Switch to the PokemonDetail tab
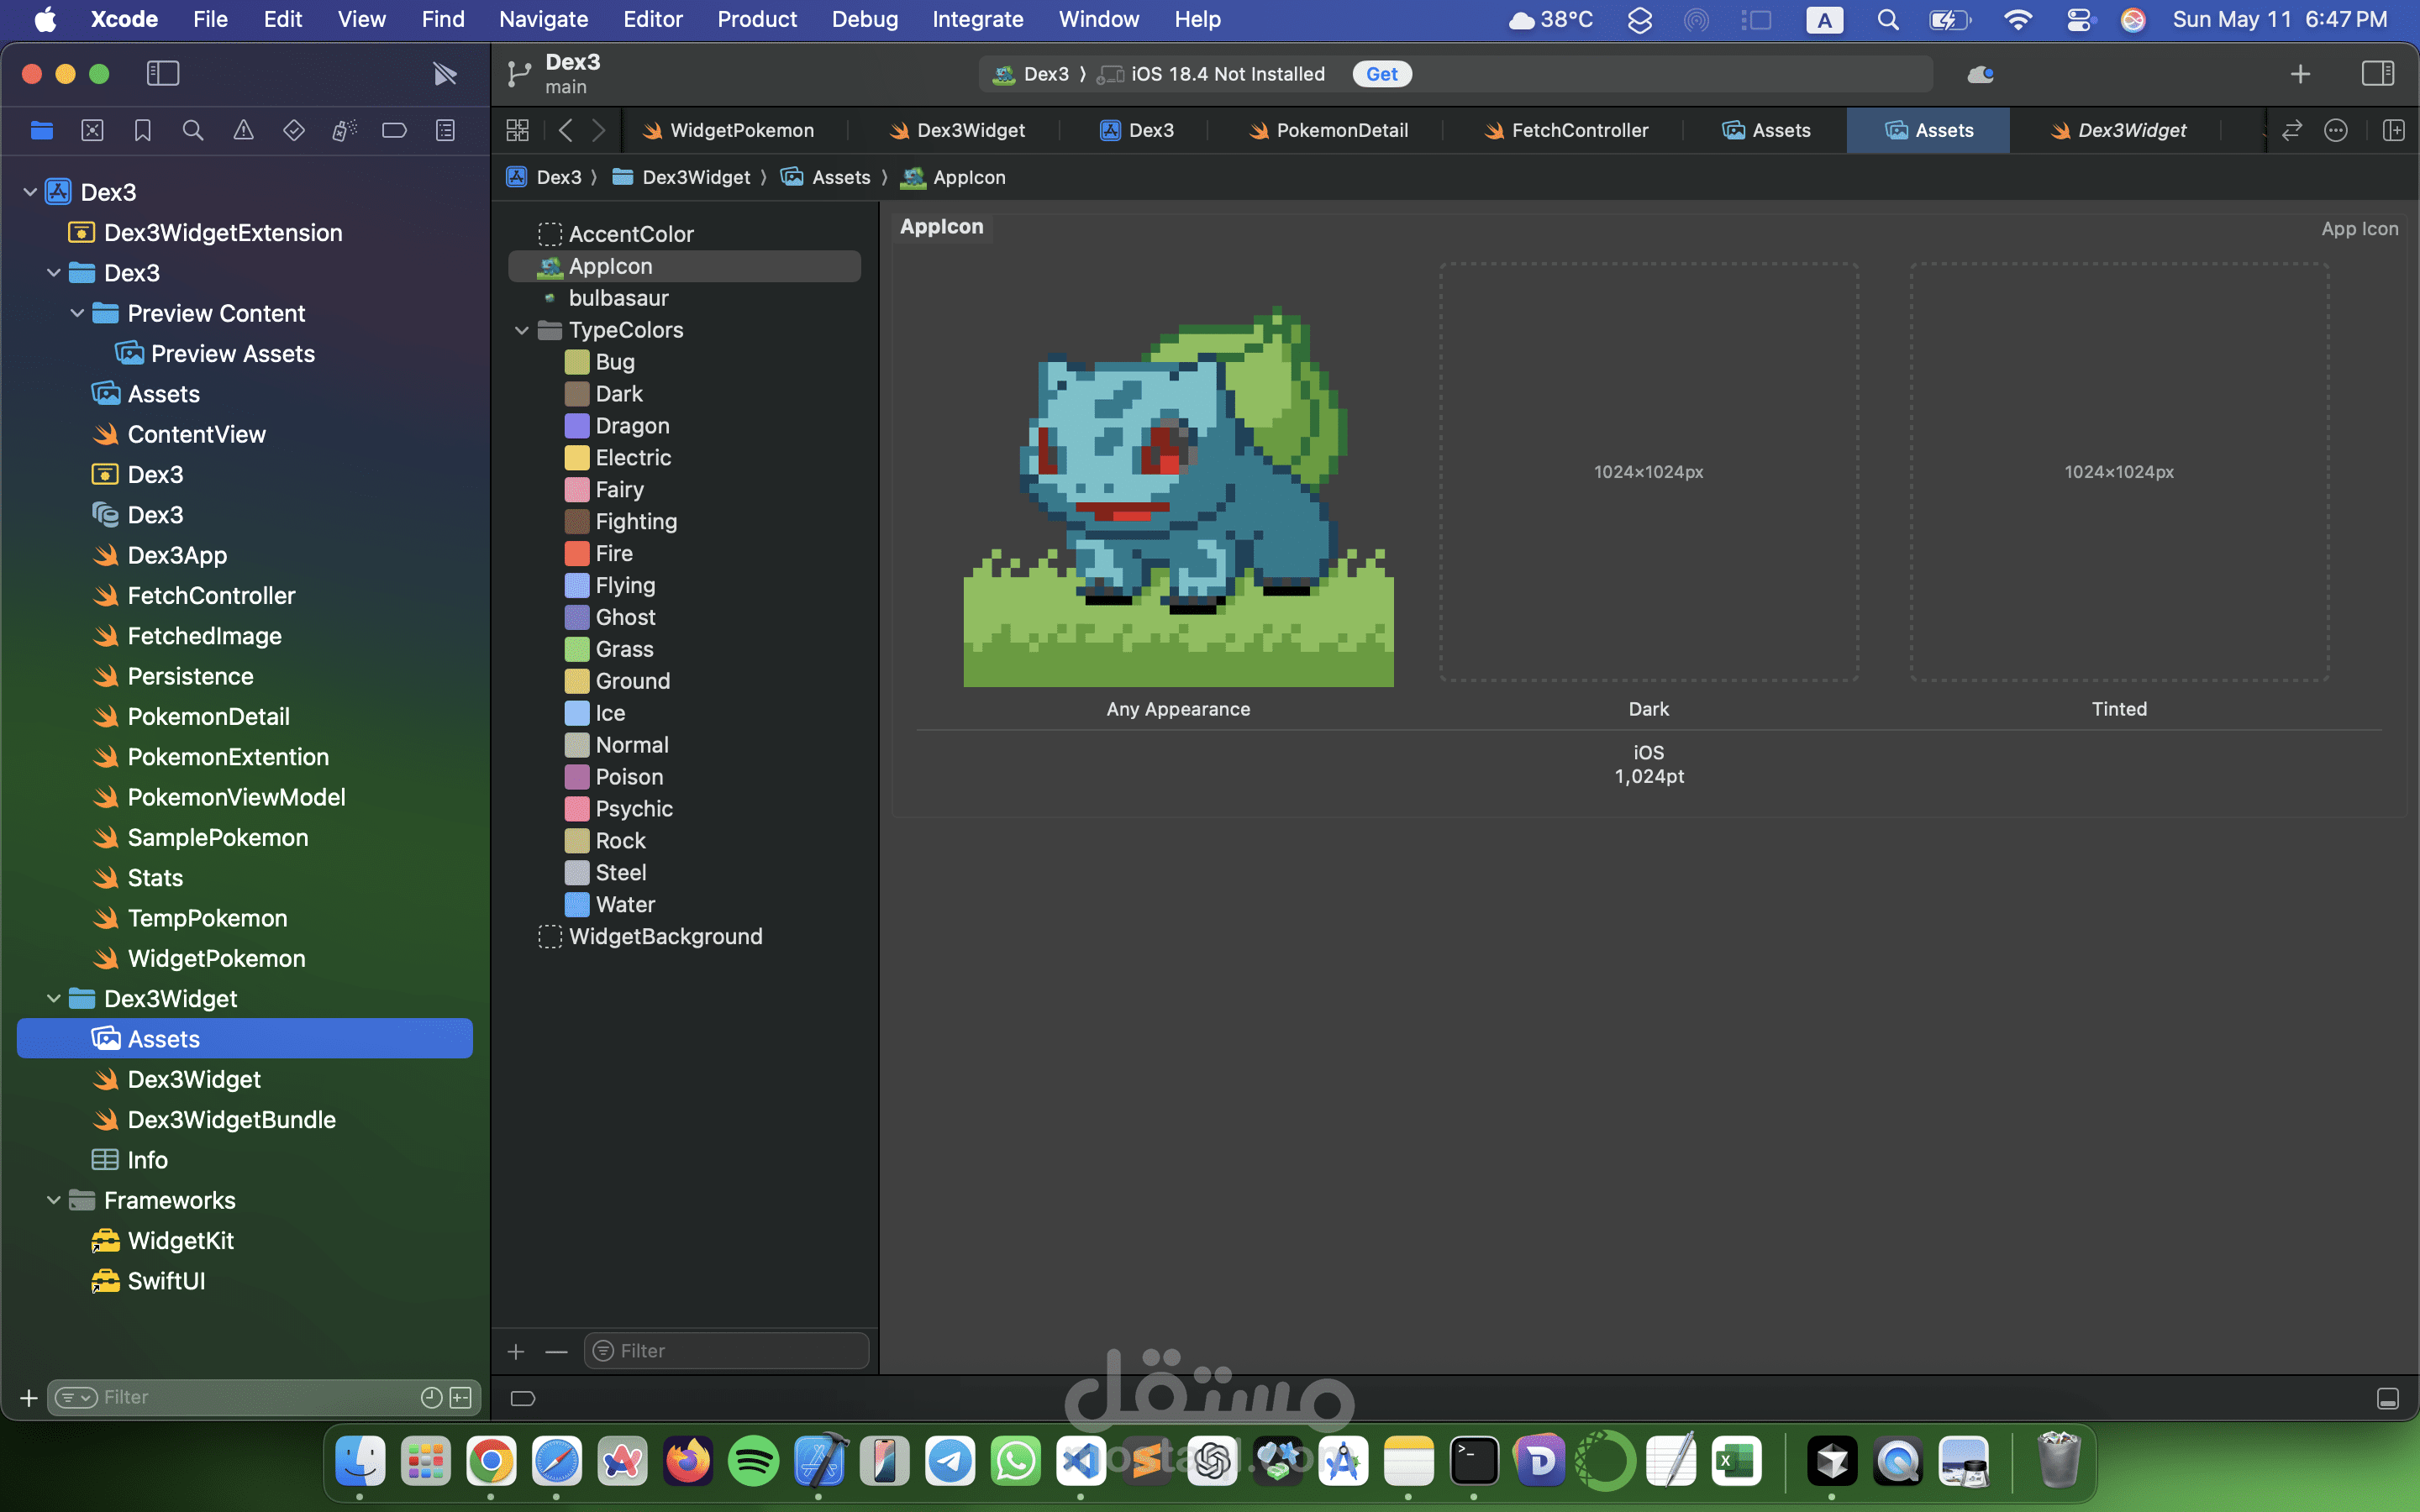The height and width of the screenshot is (1512, 2420). (1328, 130)
